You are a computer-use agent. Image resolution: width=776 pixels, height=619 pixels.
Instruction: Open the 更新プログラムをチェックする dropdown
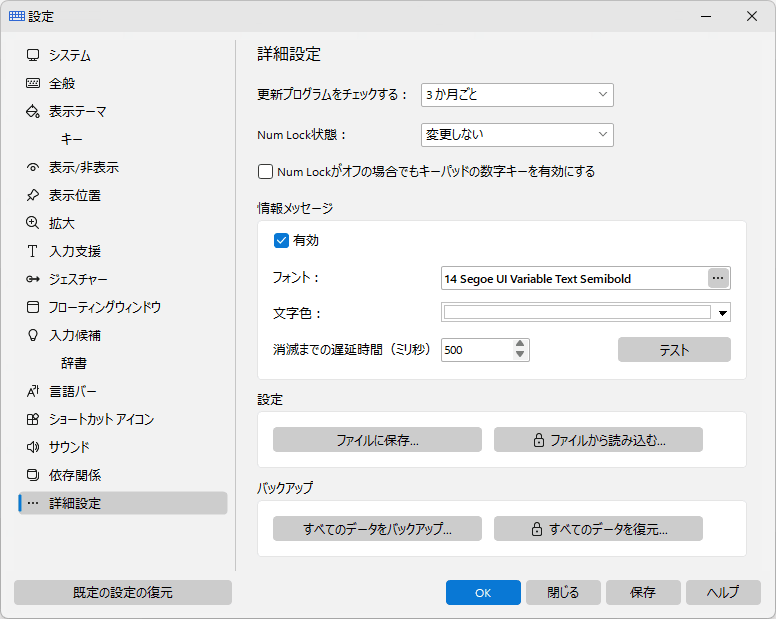point(517,95)
